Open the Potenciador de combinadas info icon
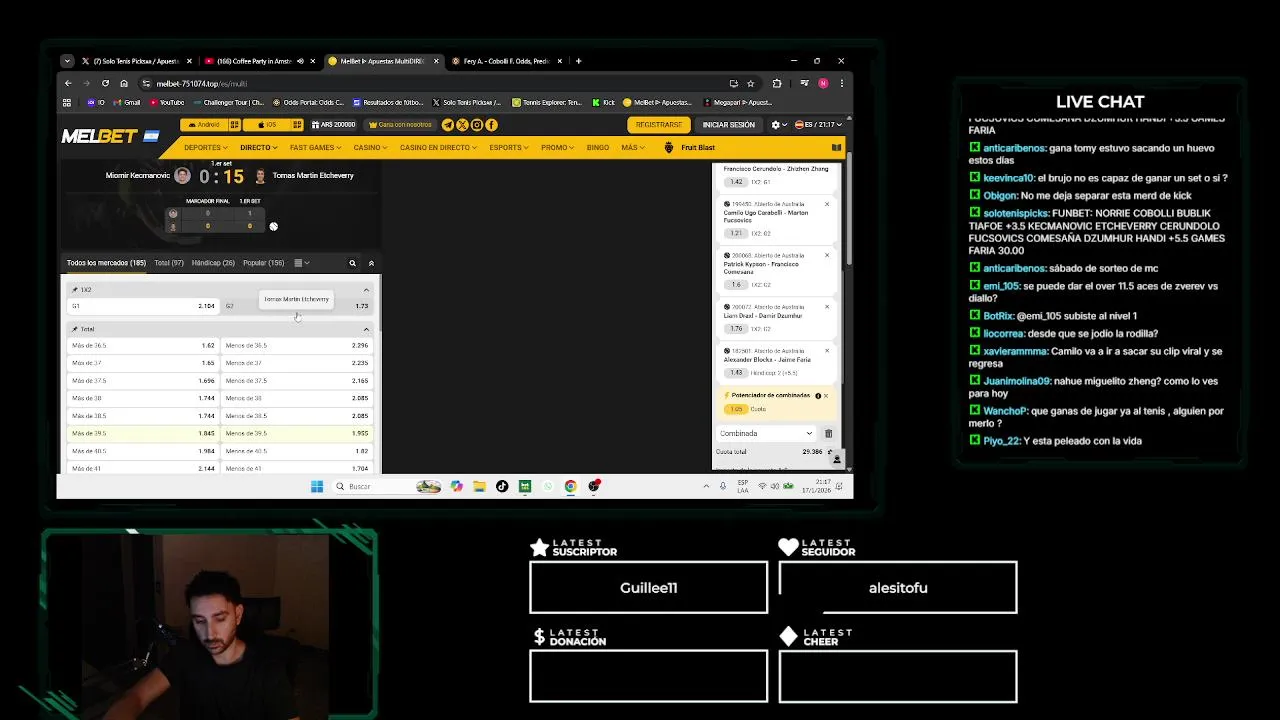The width and height of the screenshot is (1280, 720). [x=818, y=396]
